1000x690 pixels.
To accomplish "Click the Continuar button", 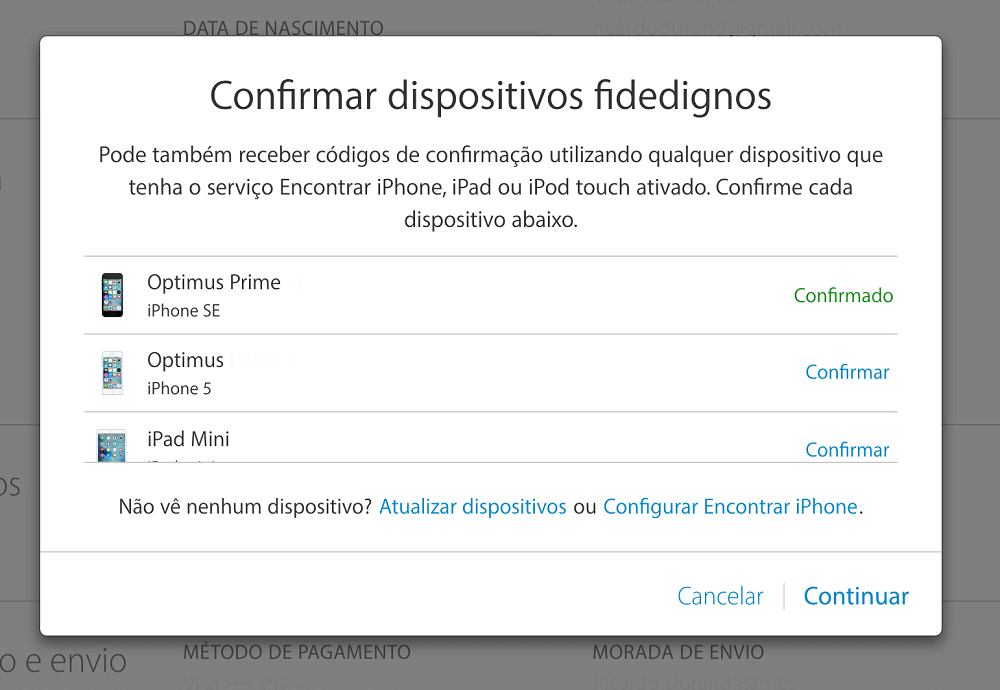I will point(856,596).
